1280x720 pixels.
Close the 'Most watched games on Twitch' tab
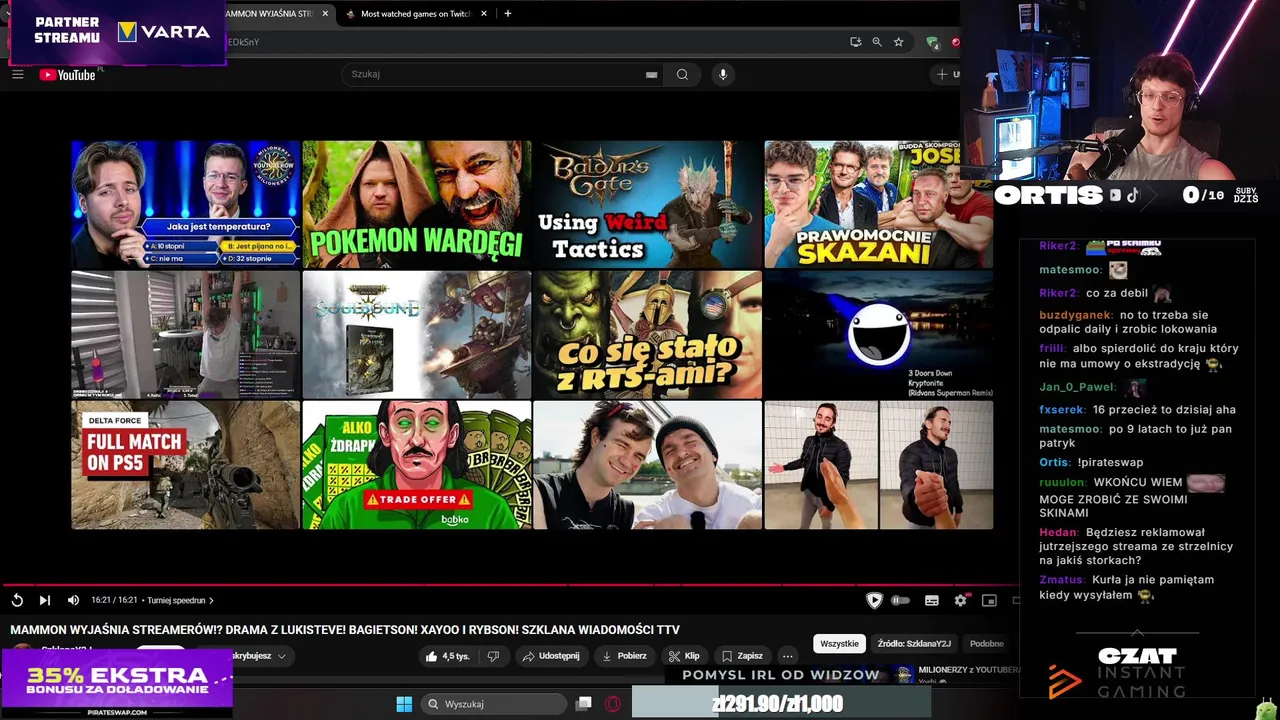(485, 14)
